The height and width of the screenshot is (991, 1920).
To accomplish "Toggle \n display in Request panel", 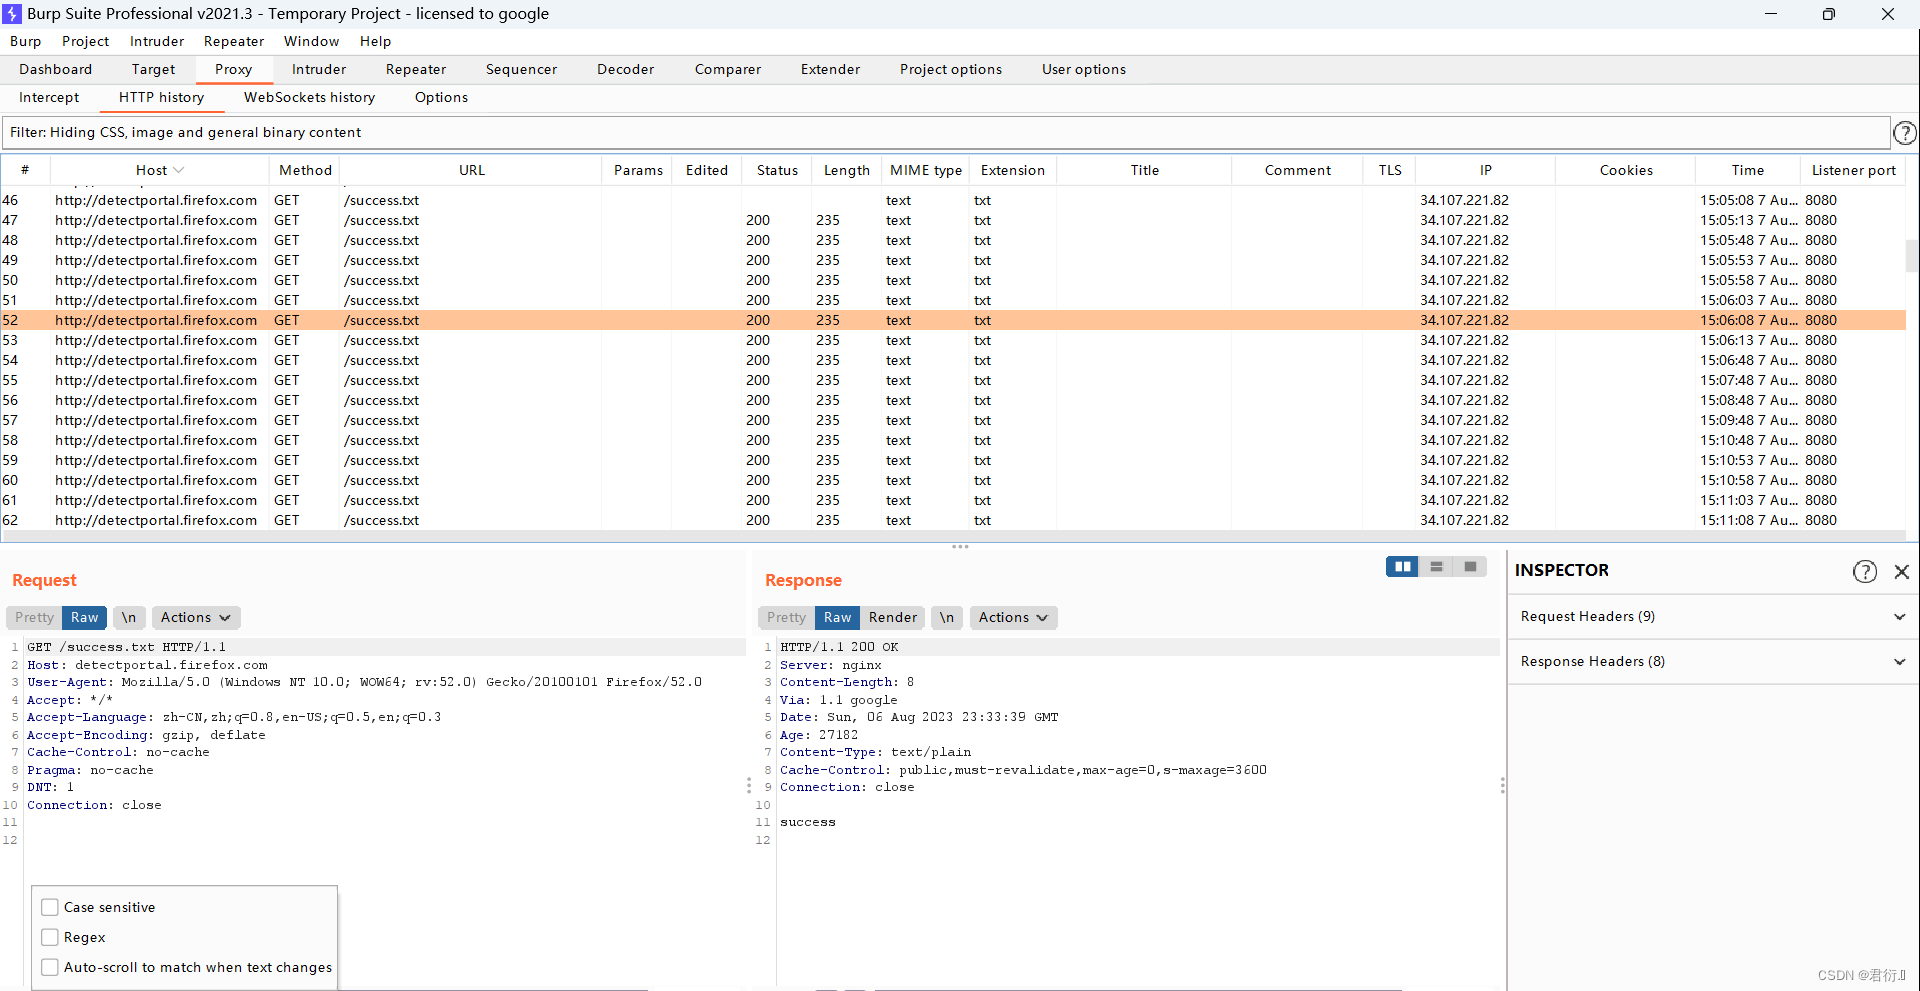I will pos(129,618).
